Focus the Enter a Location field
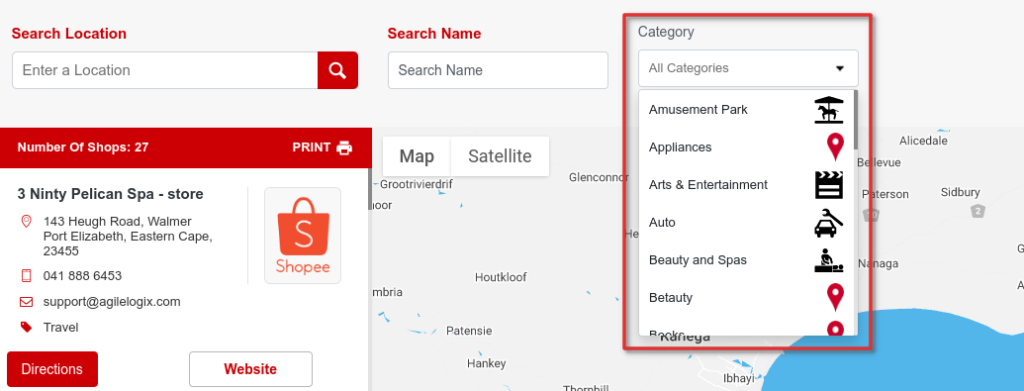The height and width of the screenshot is (391, 1024). [165, 70]
